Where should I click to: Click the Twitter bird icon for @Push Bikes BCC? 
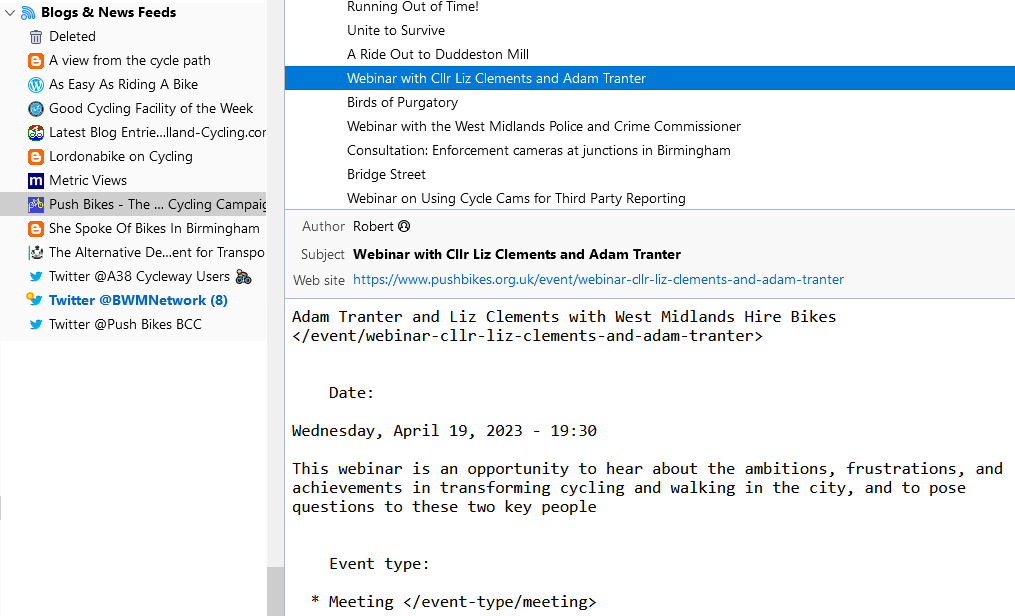[x=36, y=324]
